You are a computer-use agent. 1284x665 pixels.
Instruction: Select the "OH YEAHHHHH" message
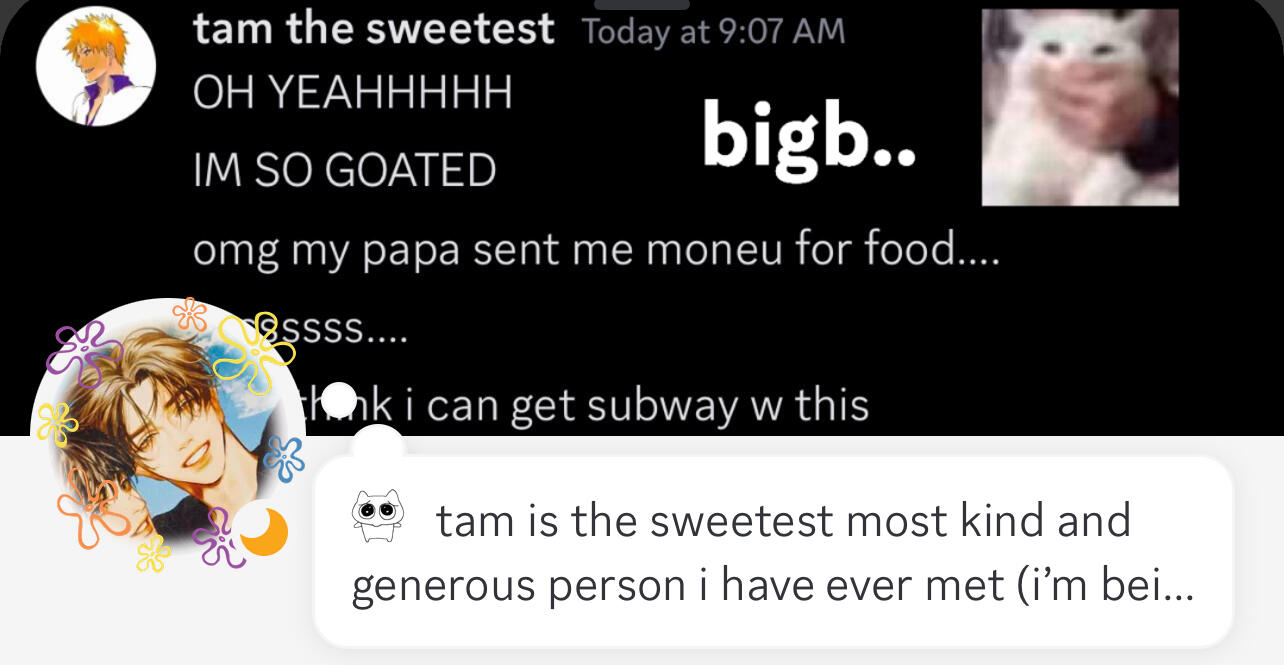pos(353,93)
